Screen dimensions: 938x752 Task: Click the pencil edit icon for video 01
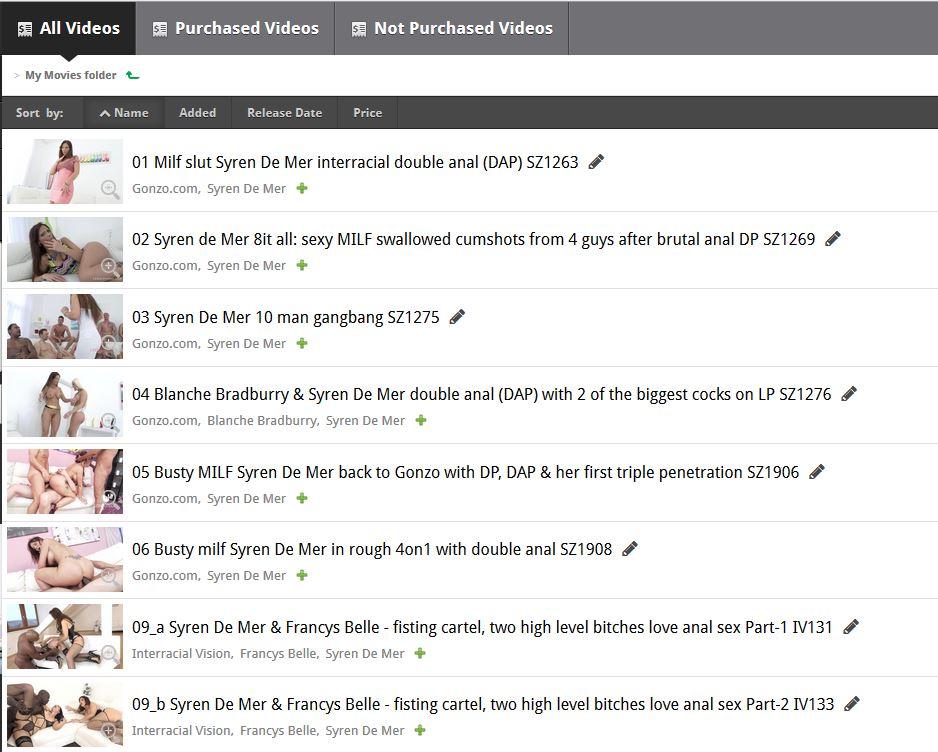coord(596,162)
